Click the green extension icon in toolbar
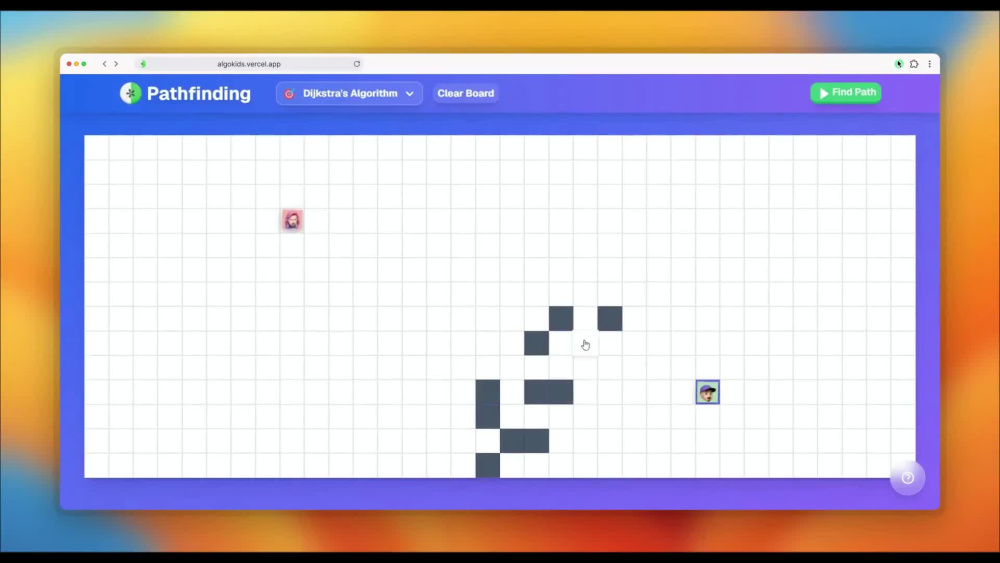Screen dimensions: 1000x563 [899, 64]
